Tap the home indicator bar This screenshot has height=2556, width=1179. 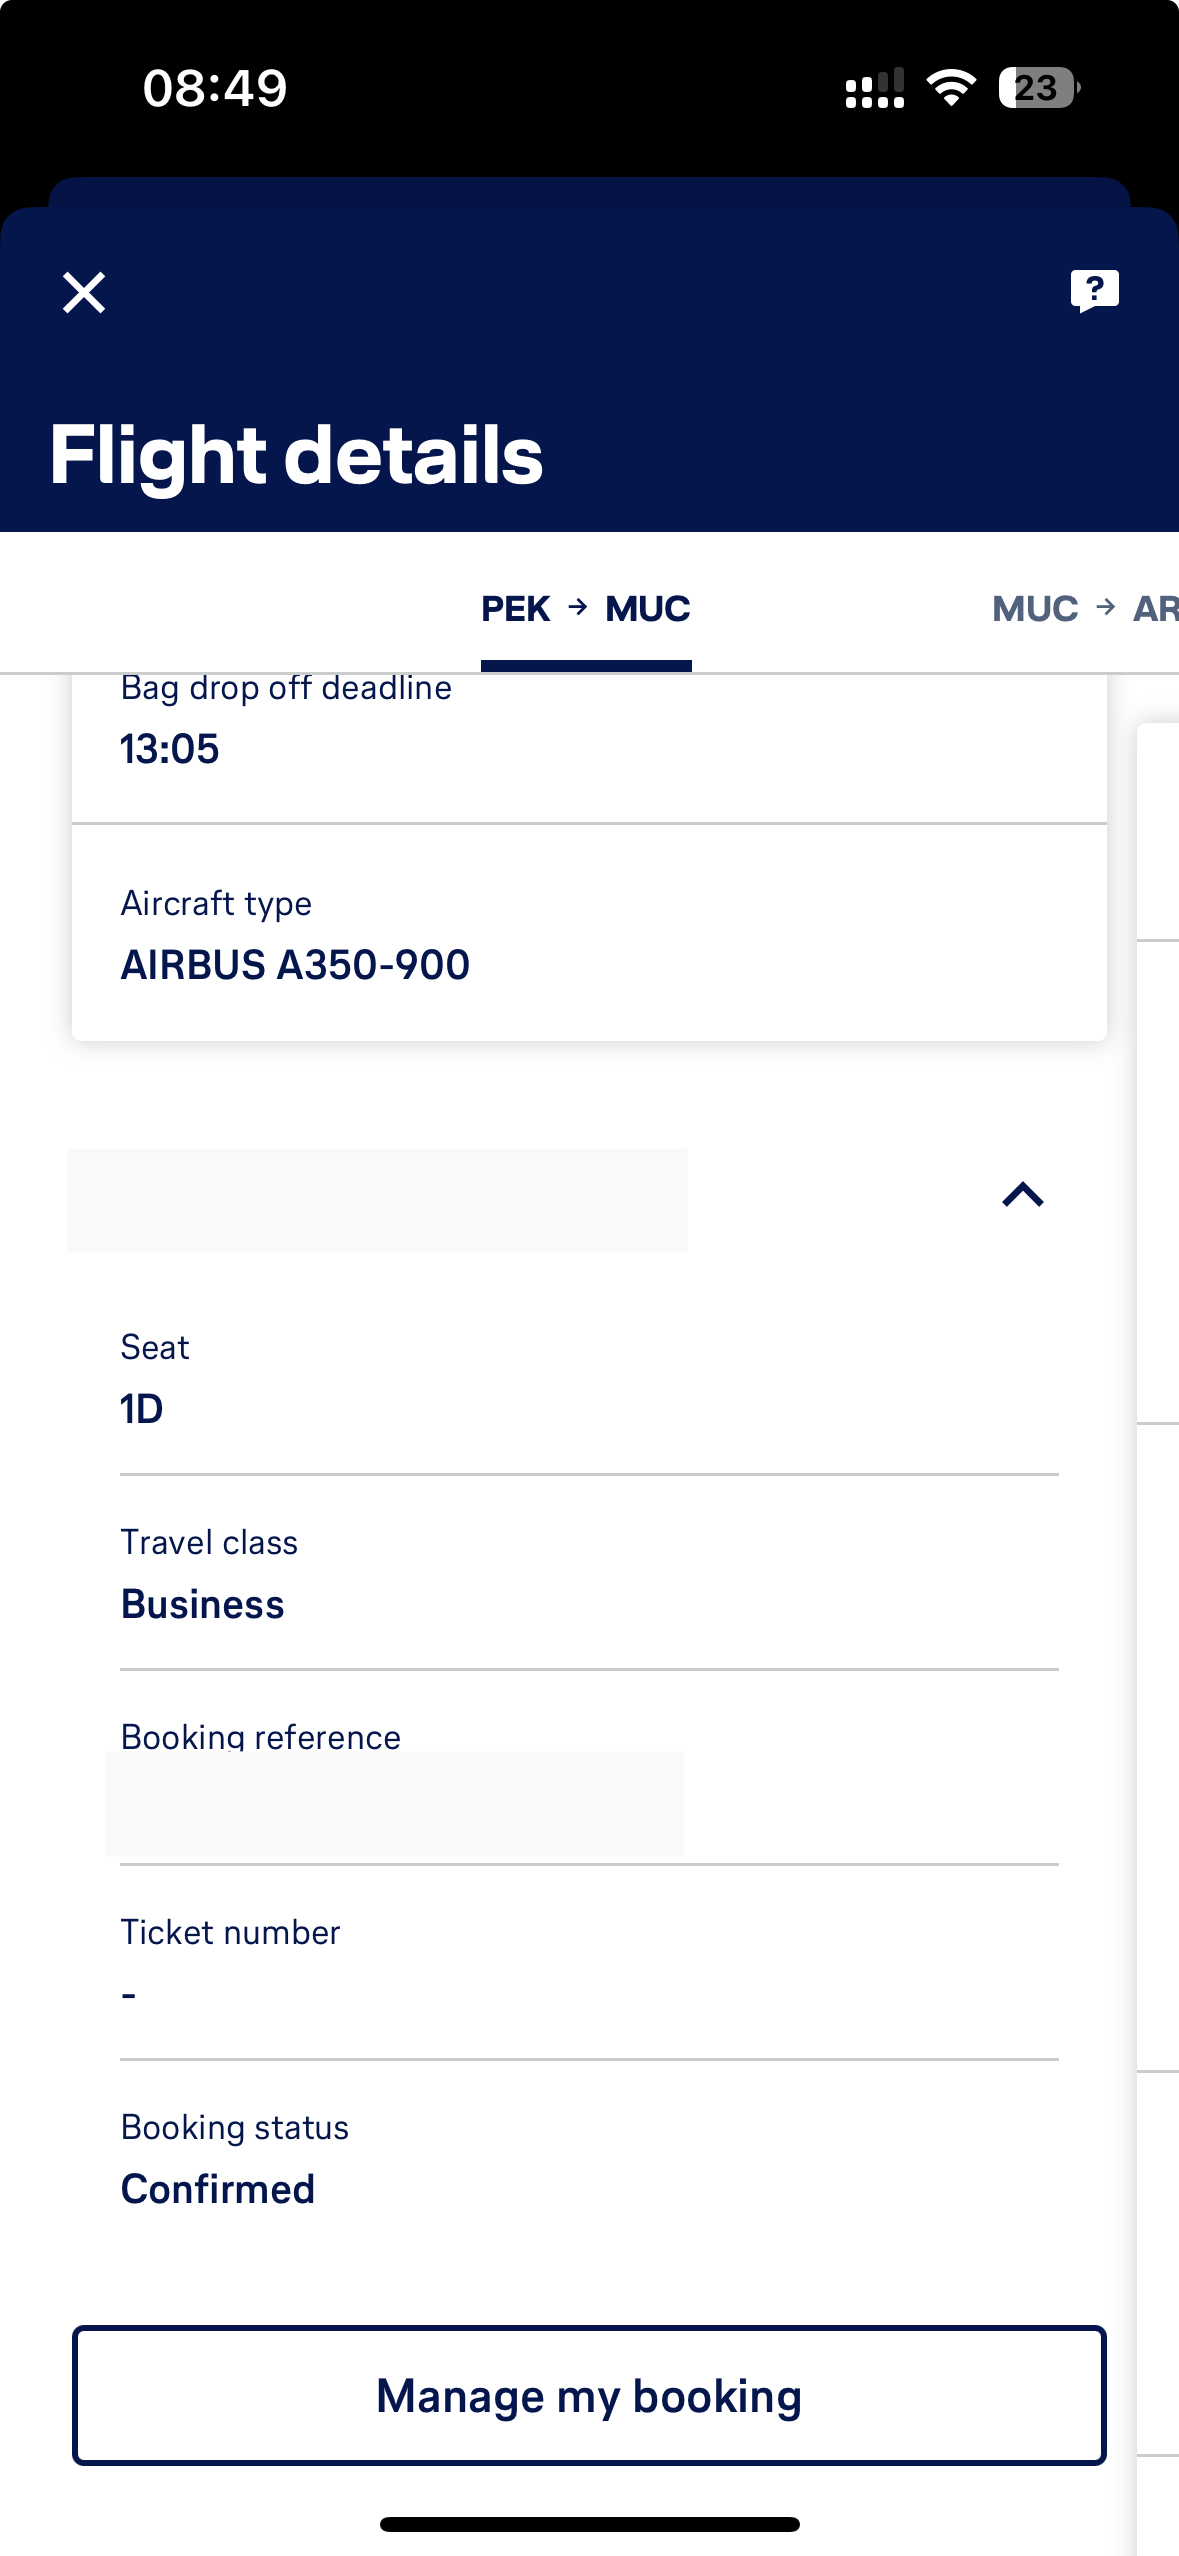589,2524
